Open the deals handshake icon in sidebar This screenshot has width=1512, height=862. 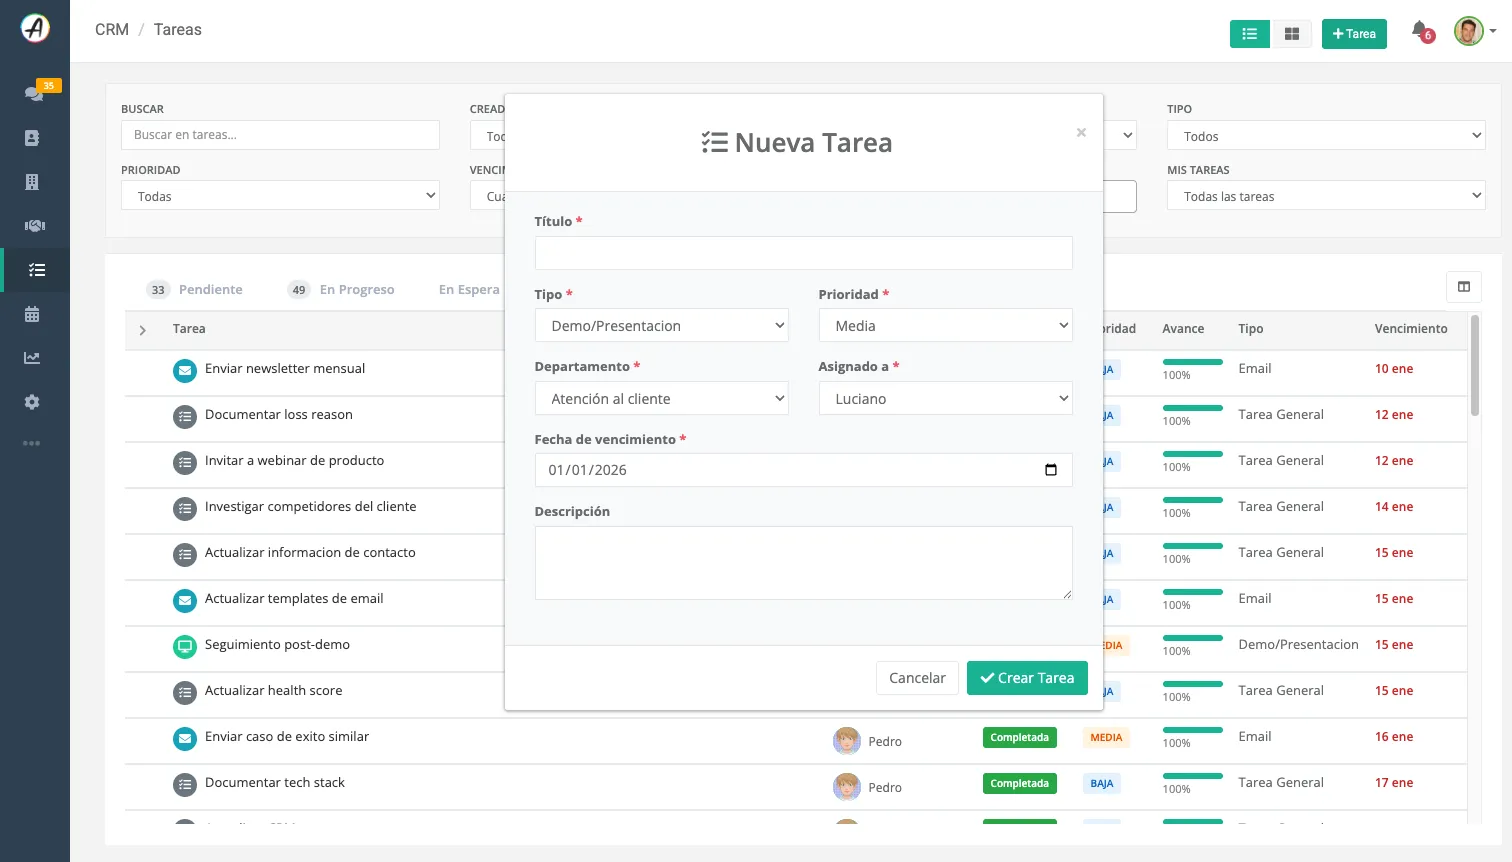pyautogui.click(x=34, y=226)
